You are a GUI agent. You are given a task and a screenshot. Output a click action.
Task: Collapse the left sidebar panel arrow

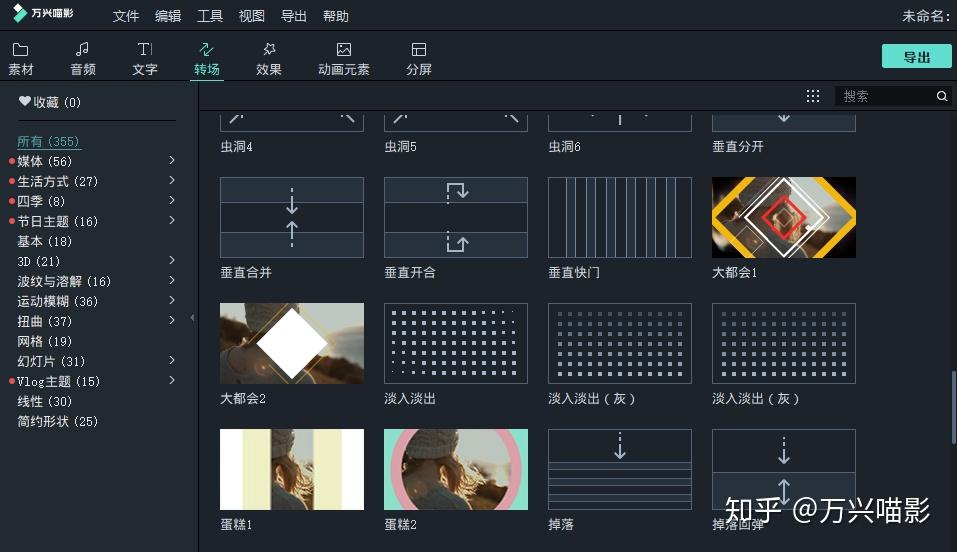[192, 318]
